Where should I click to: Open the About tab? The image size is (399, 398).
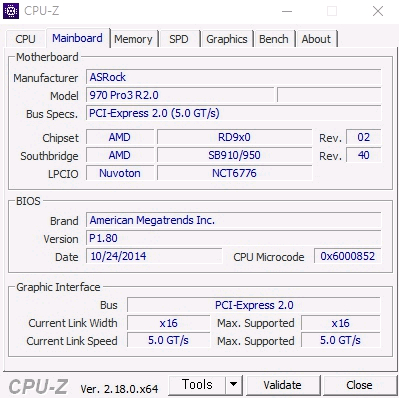[316, 39]
